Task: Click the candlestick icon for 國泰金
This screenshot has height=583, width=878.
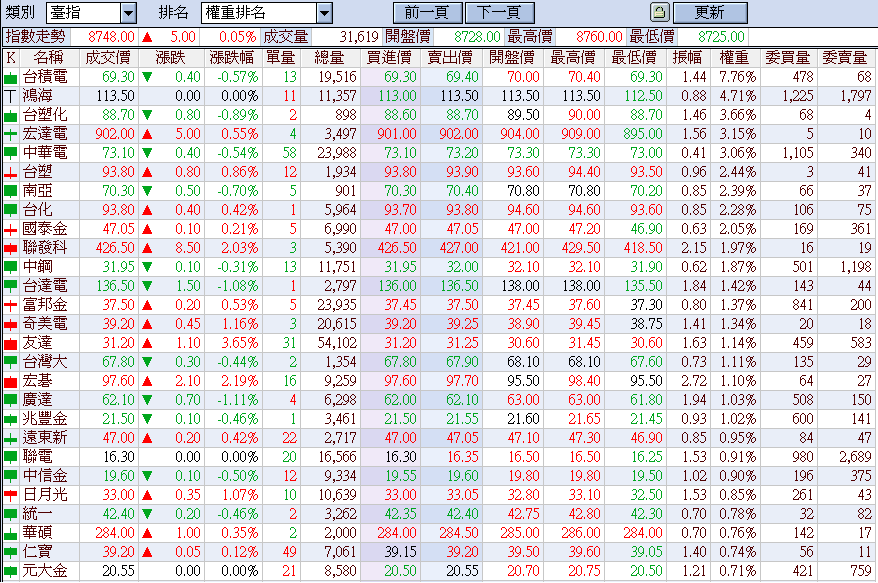Action: point(11,230)
